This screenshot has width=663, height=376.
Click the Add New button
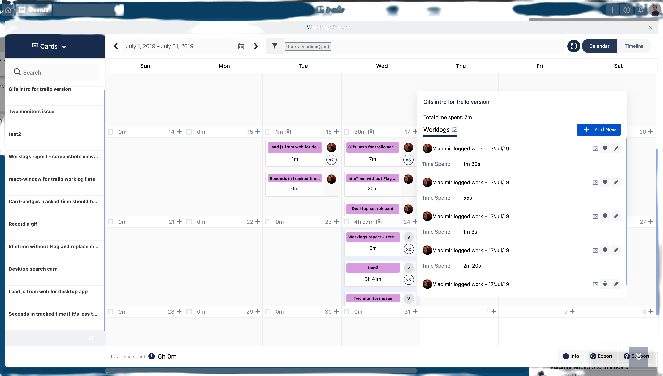pos(599,130)
